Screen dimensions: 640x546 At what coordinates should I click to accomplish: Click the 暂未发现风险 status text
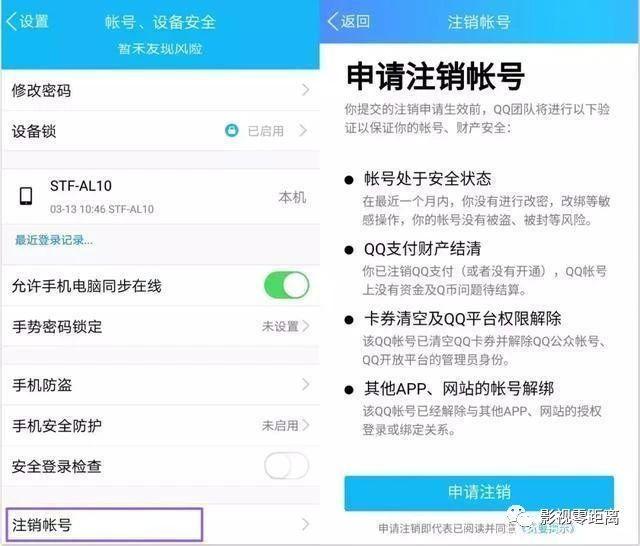click(x=160, y=49)
